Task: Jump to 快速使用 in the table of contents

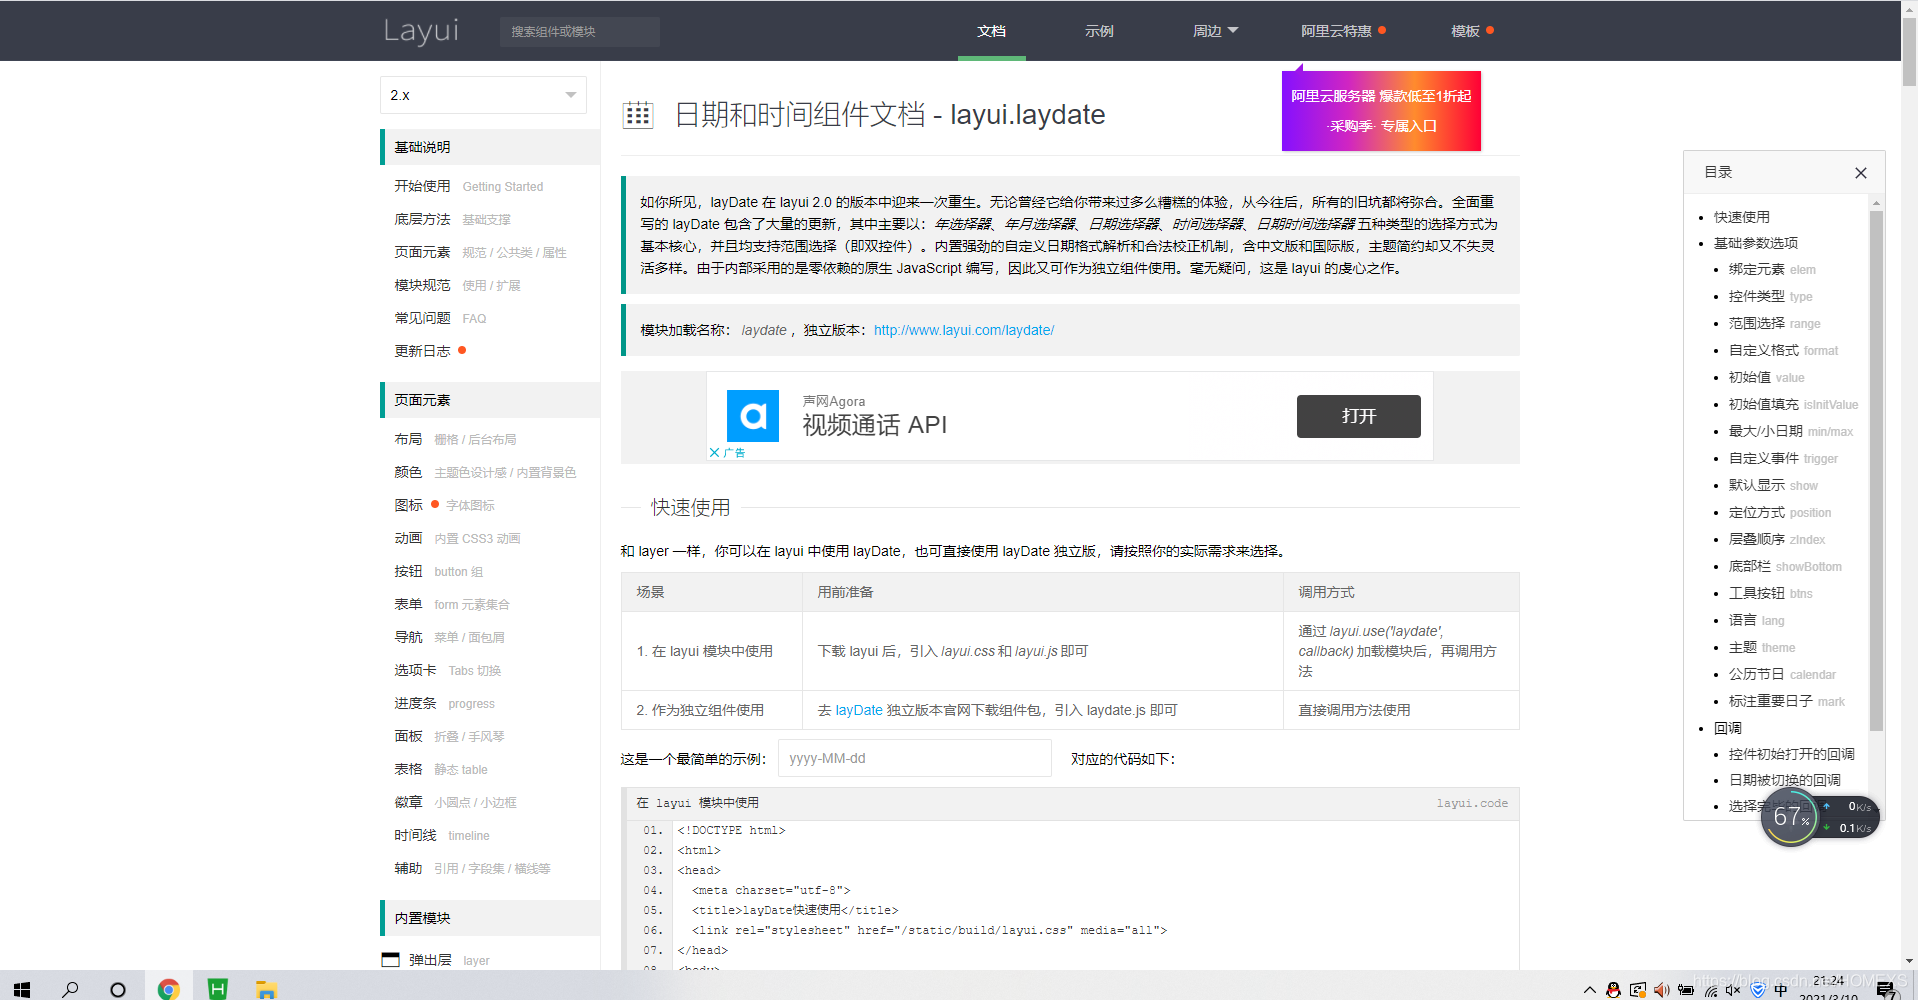Action: click(1741, 217)
